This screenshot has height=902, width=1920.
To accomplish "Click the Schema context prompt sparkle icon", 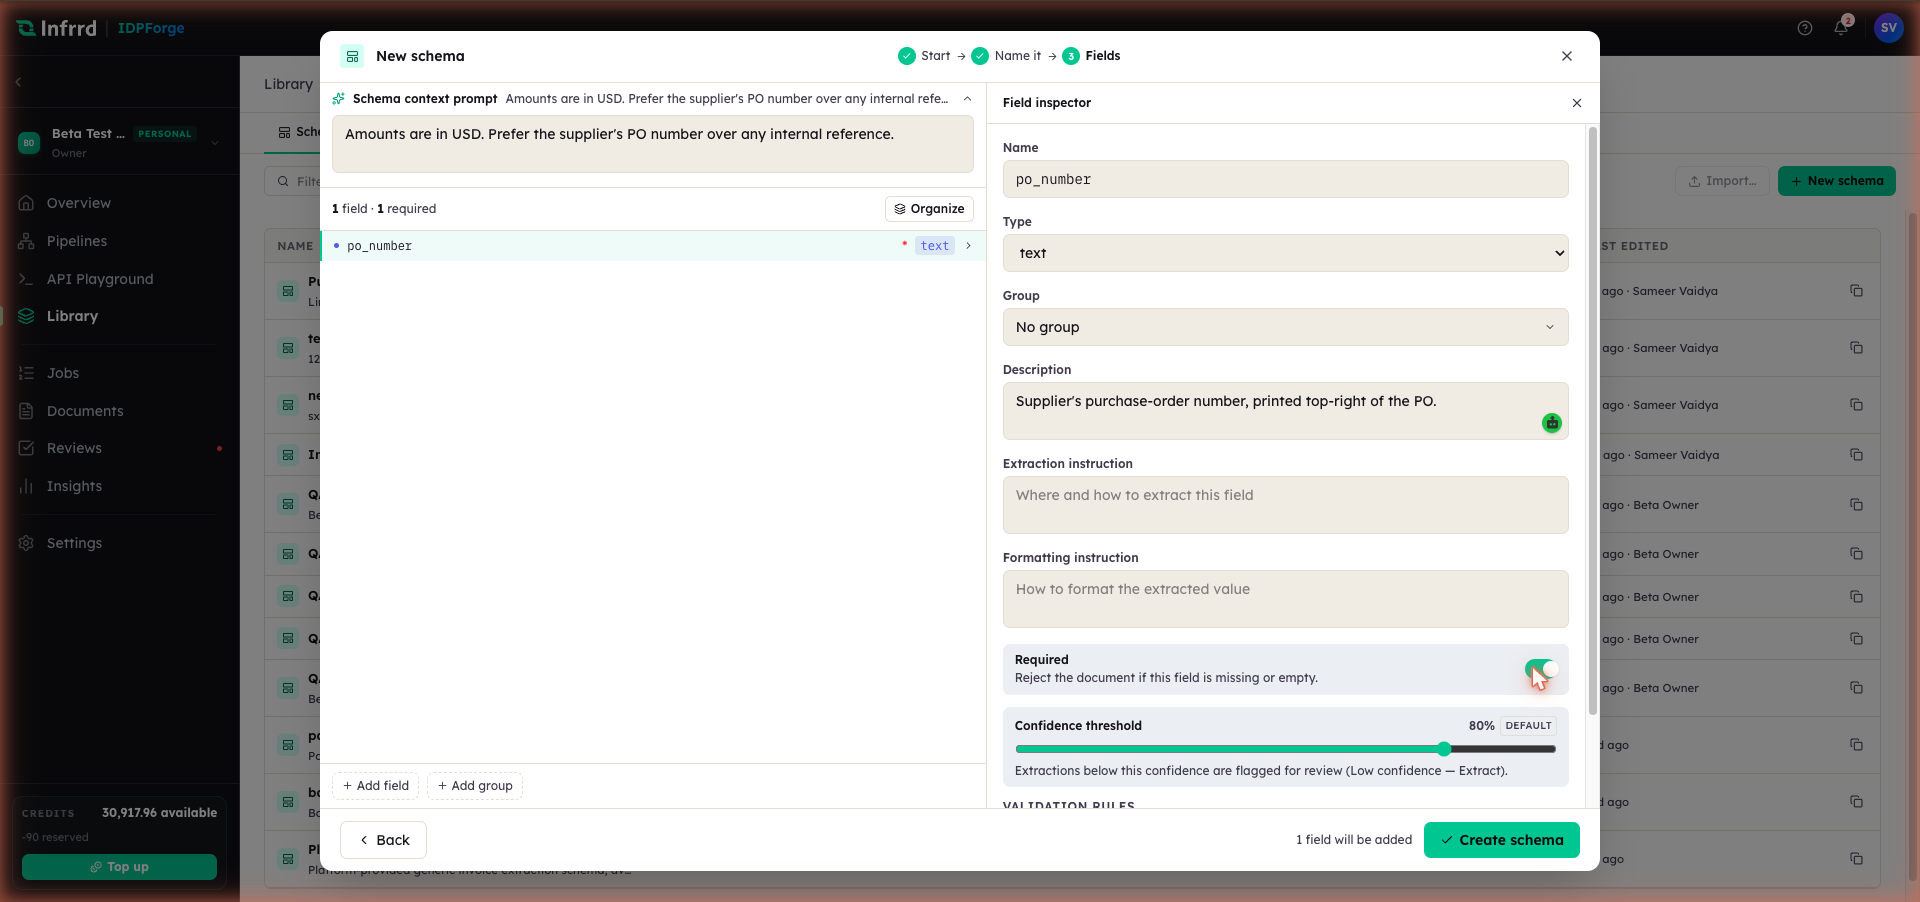I will click(x=339, y=99).
